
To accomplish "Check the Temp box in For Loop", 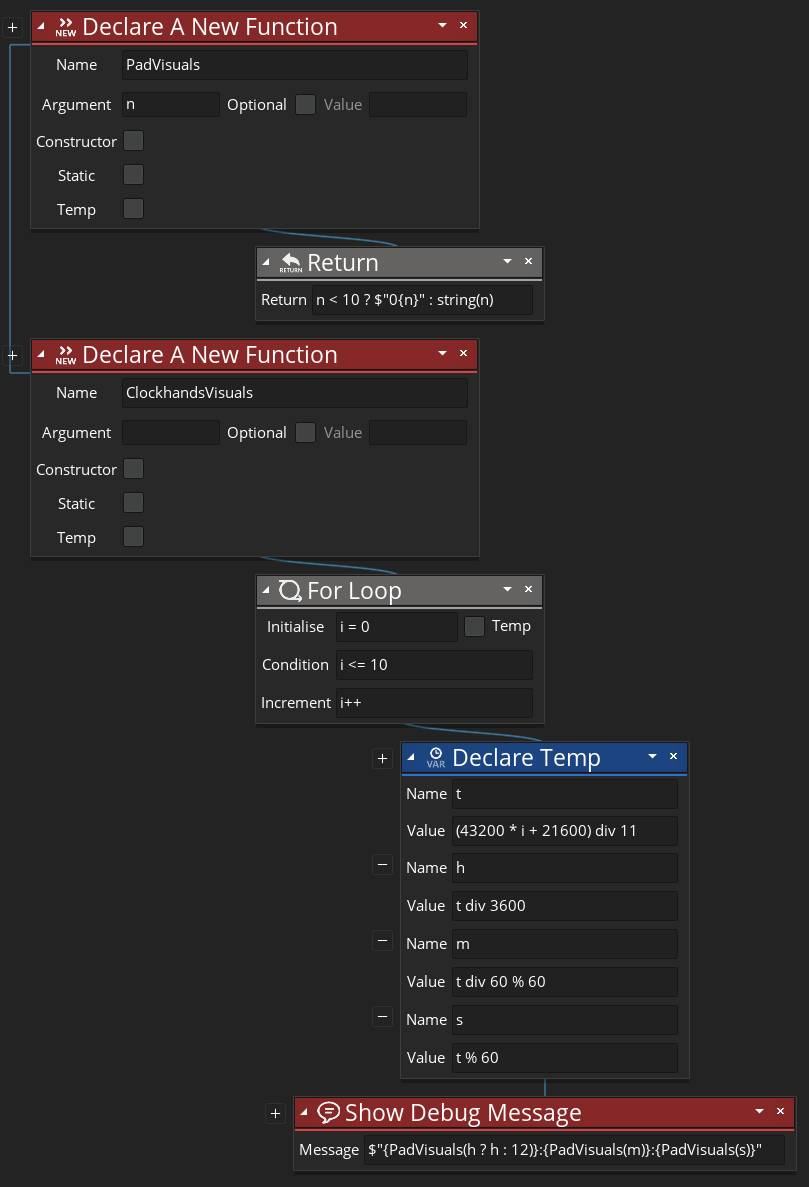I will point(475,626).
